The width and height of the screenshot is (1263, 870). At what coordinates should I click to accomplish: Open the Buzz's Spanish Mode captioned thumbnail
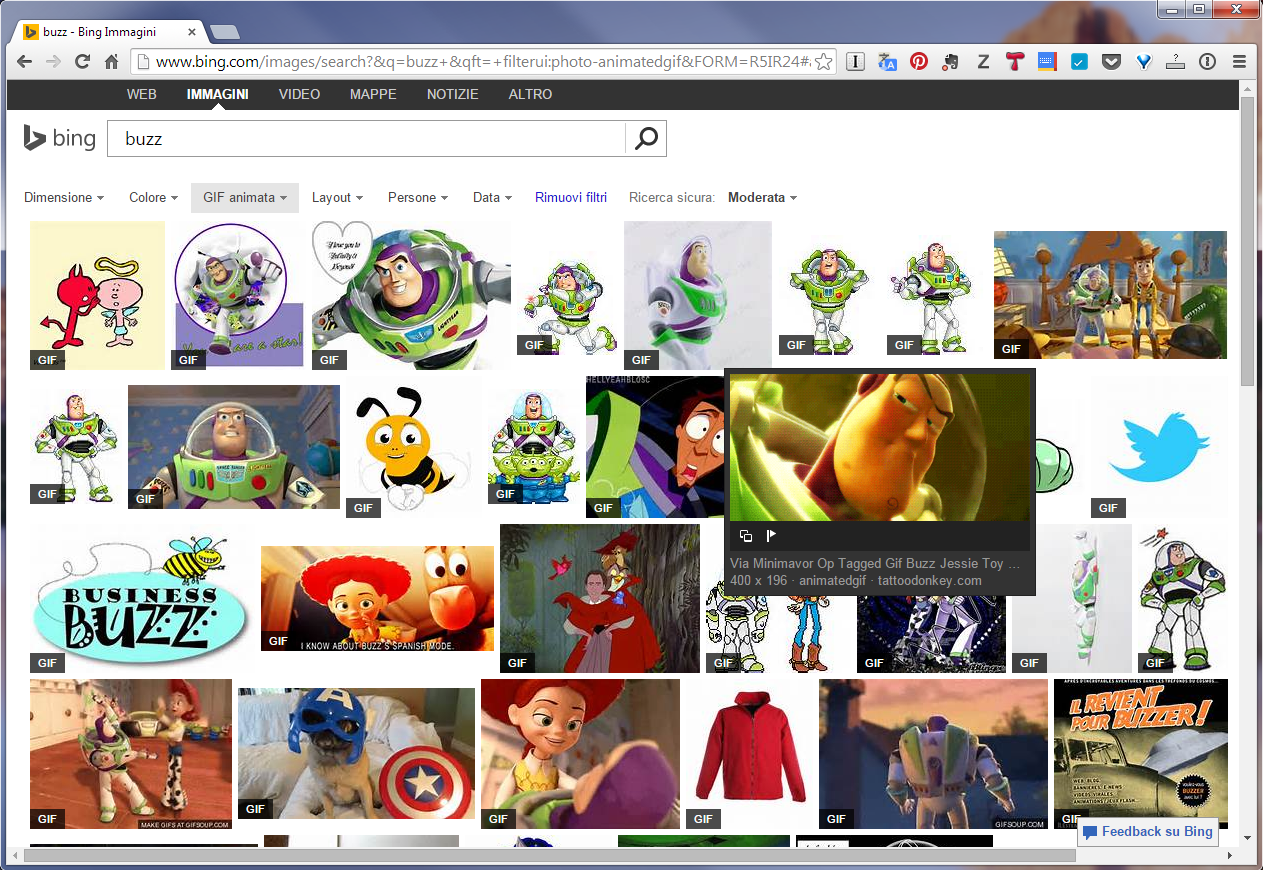tap(377, 598)
